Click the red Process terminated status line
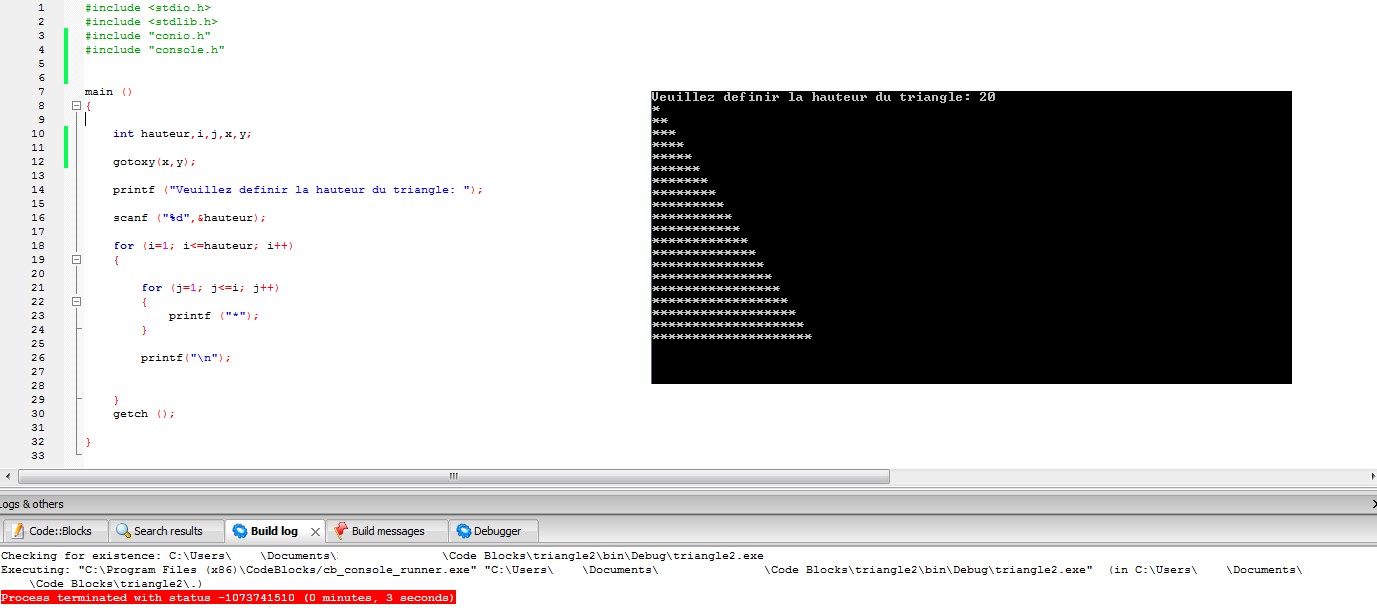This screenshot has width=1377, height=615. coord(228,598)
